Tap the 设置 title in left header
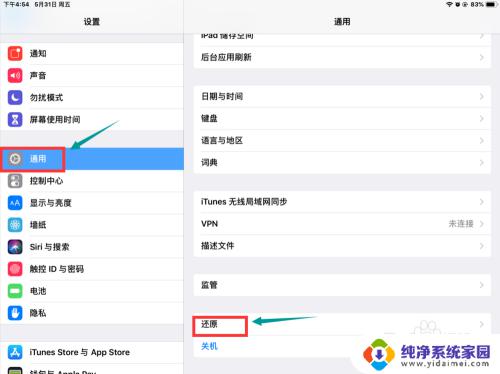The width and height of the screenshot is (500, 374). pos(92,22)
